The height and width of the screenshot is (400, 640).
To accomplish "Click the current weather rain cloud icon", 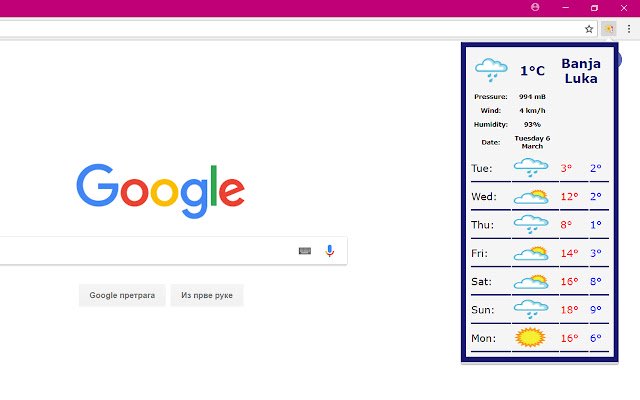I will tap(491, 70).
